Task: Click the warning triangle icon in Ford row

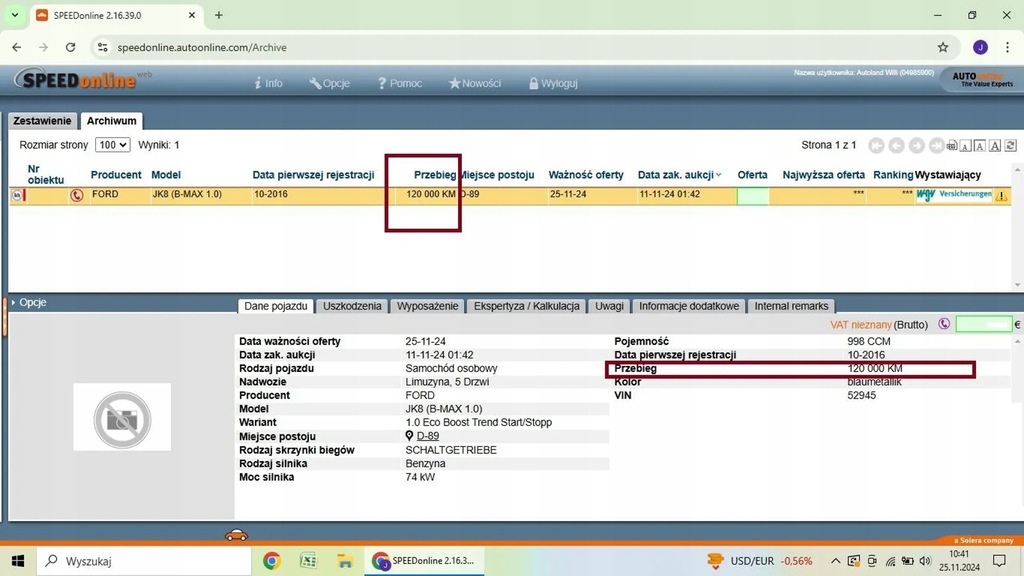Action: 1001,196
